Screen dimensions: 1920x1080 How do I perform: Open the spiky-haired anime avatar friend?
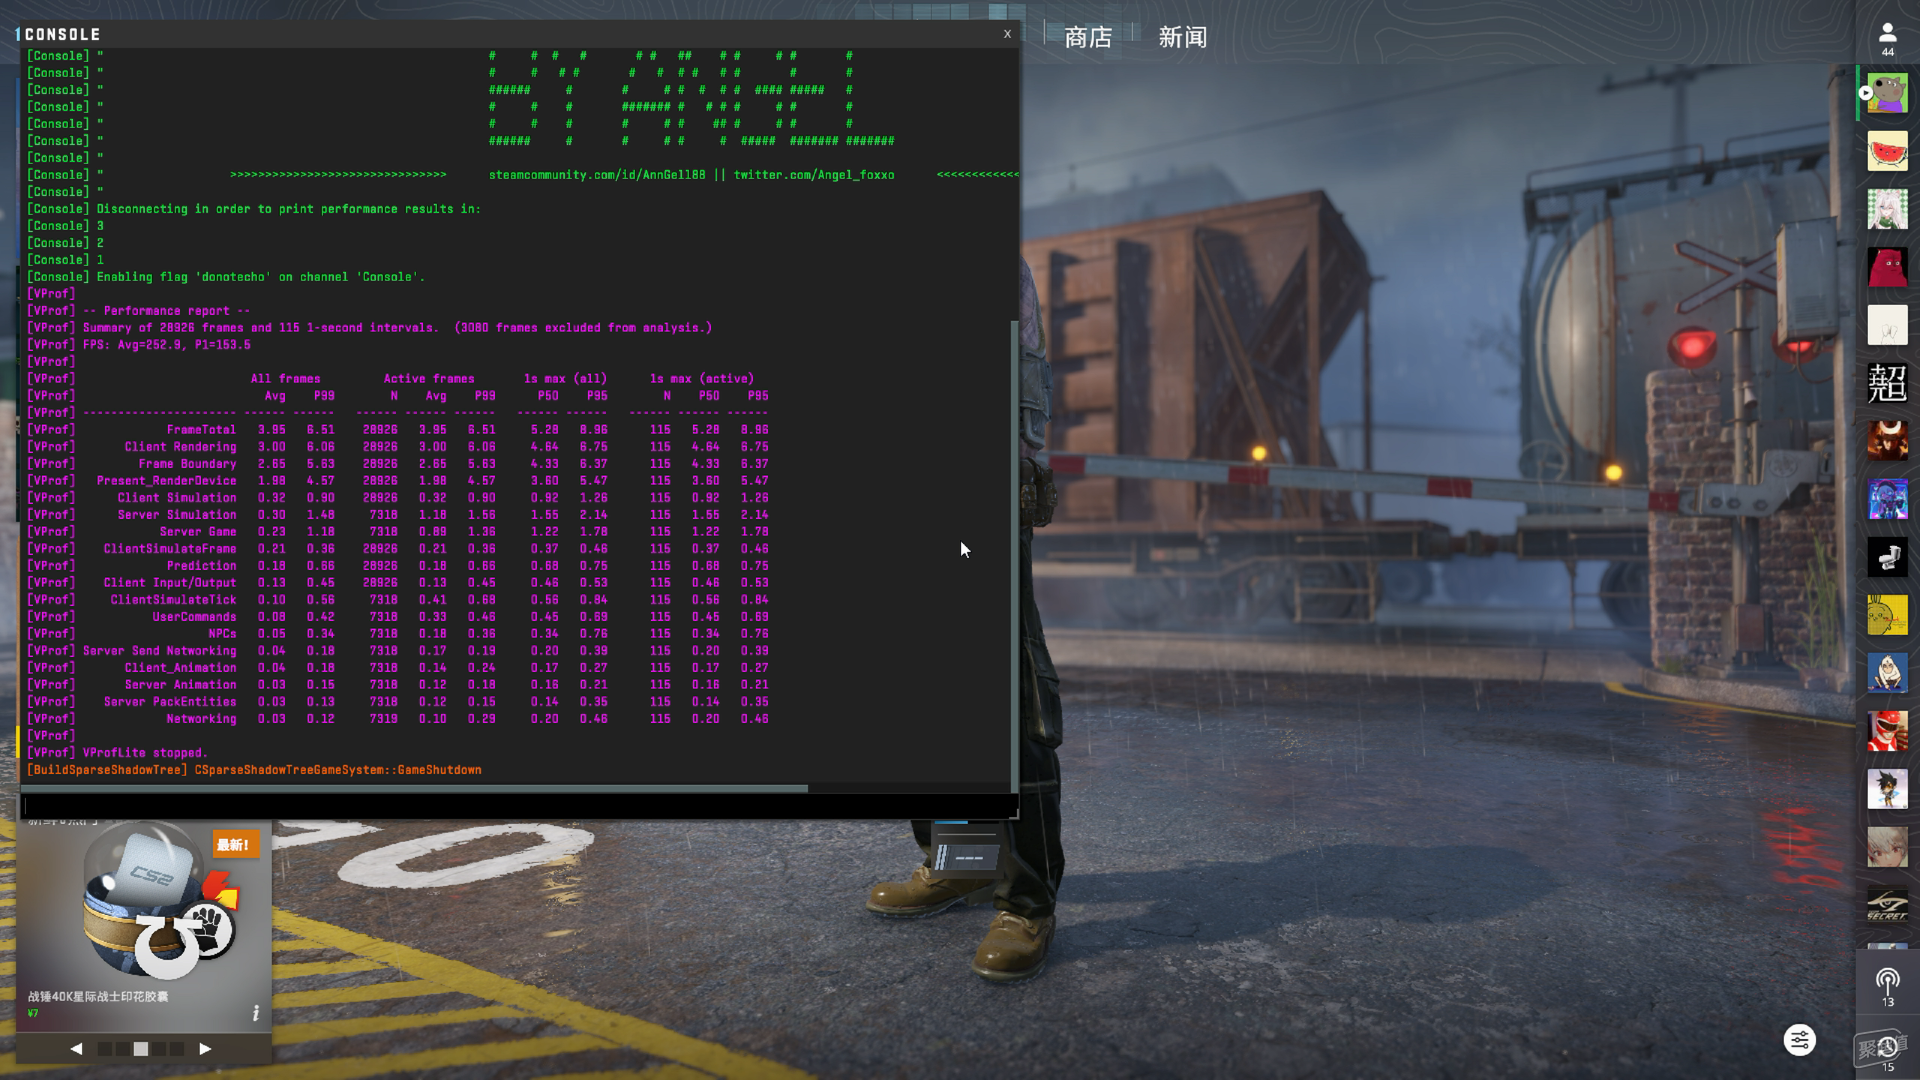(1887, 789)
